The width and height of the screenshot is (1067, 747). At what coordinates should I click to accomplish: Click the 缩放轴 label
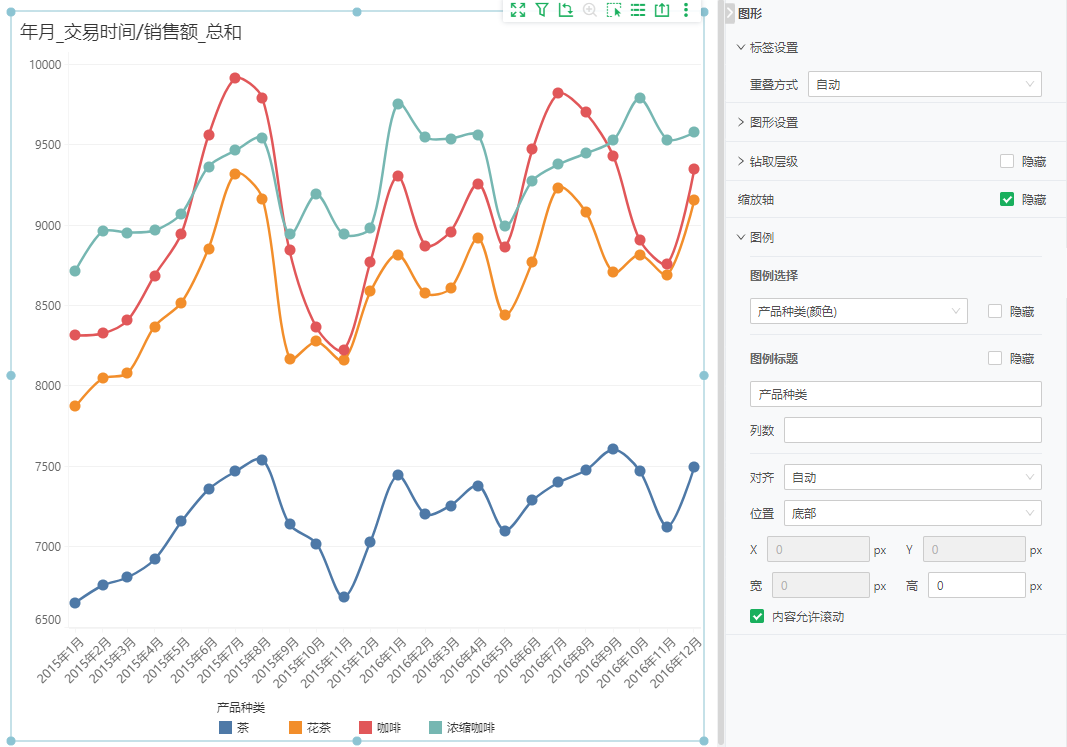755,199
